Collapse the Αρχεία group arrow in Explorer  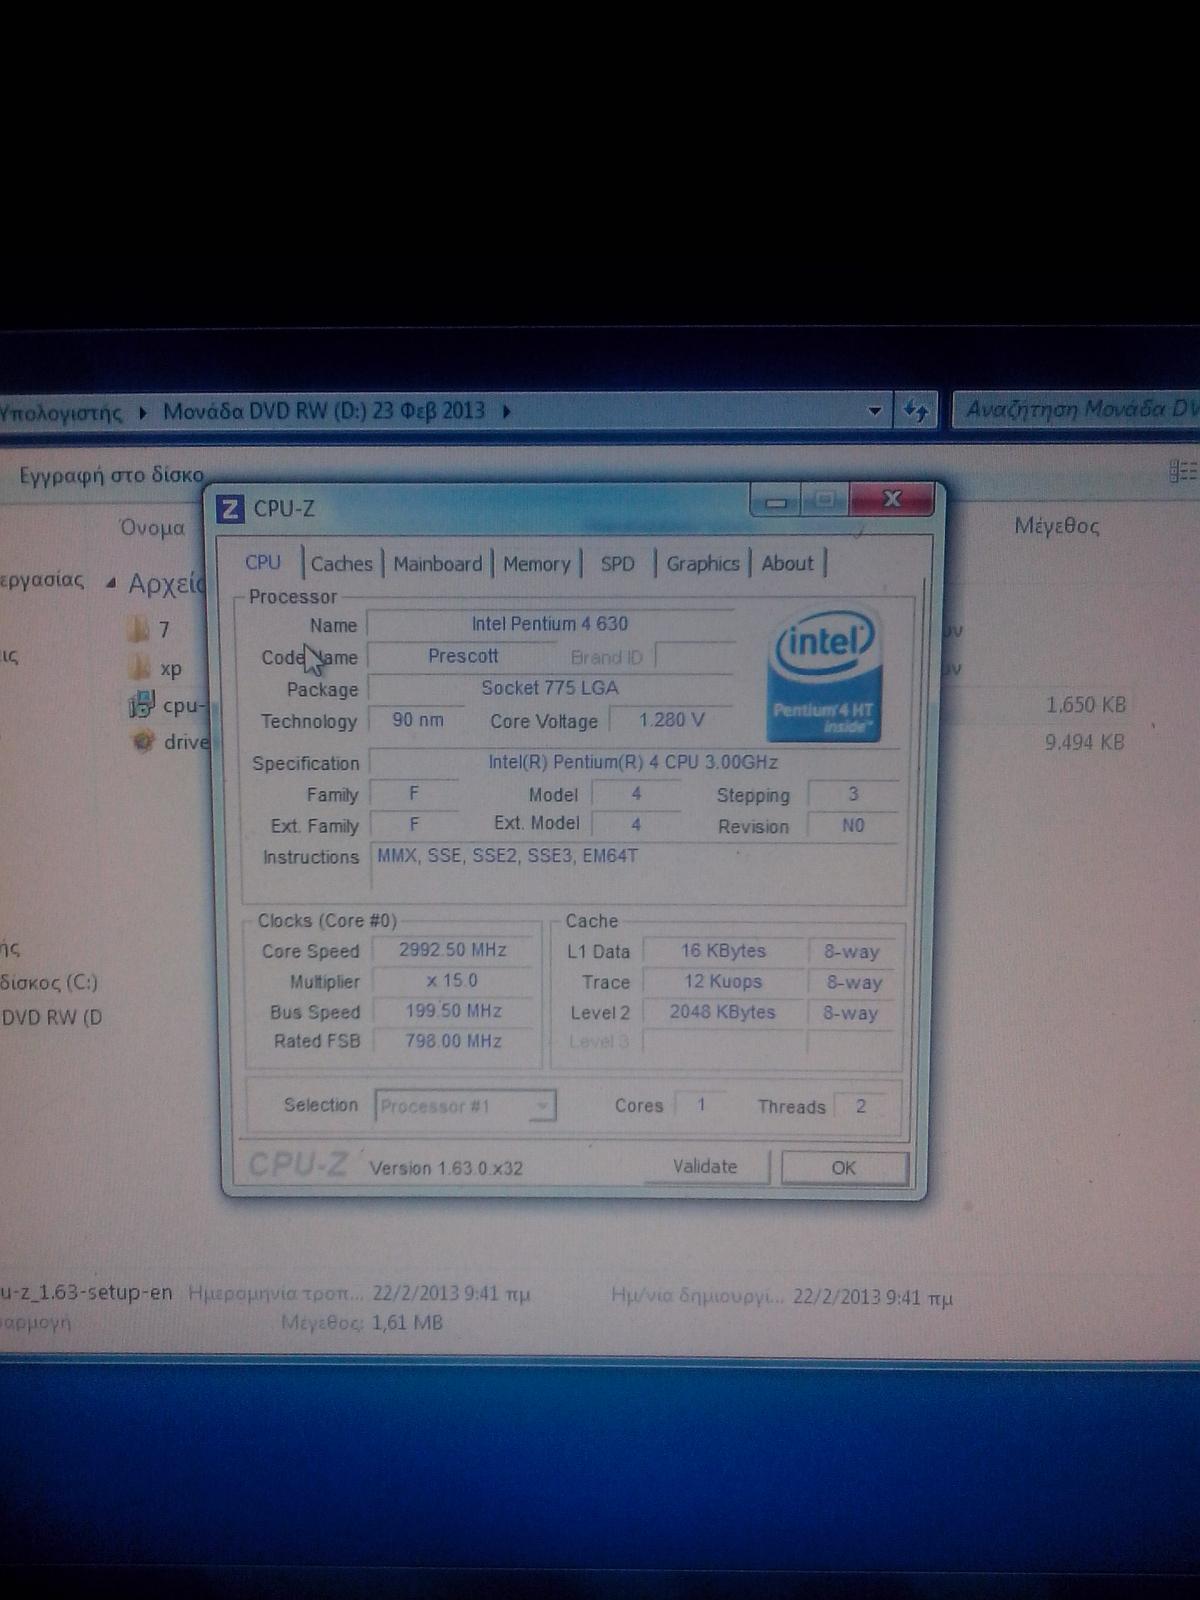(111, 583)
